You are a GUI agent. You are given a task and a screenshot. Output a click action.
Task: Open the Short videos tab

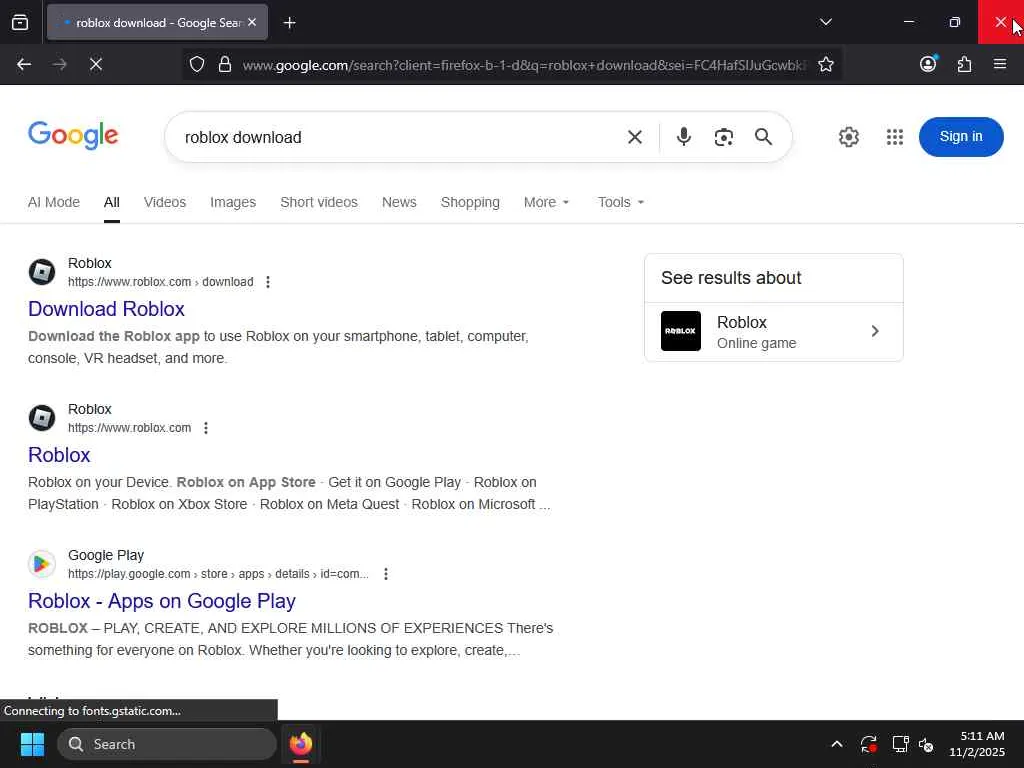point(319,202)
